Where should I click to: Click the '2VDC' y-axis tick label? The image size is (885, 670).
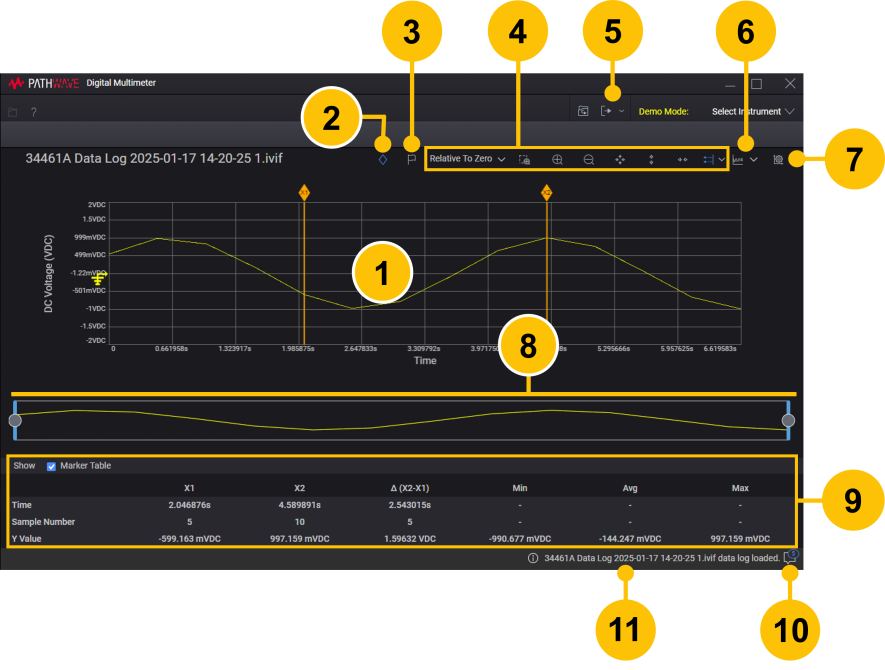pos(97,205)
